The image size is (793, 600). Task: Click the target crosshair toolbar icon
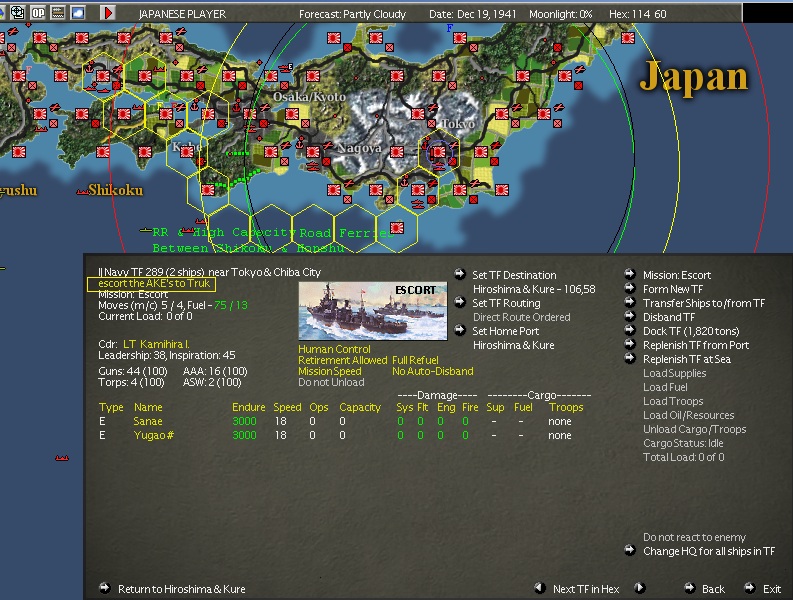coord(17,12)
